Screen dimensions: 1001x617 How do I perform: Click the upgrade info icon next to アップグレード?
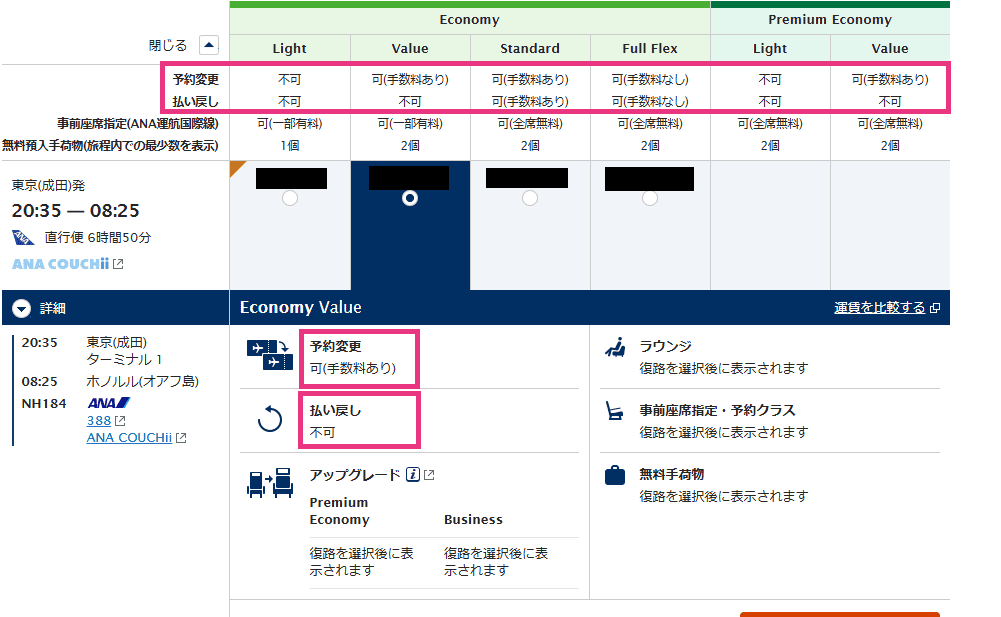tap(413, 475)
